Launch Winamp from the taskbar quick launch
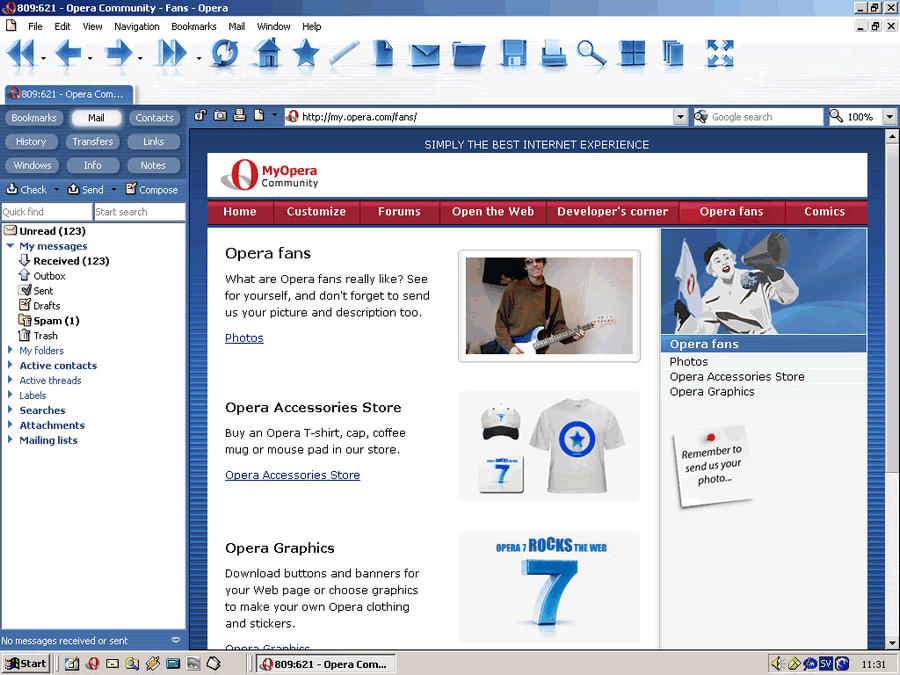Image resolution: width=900 pixels, height=675 pixels. tap(153, 663)
